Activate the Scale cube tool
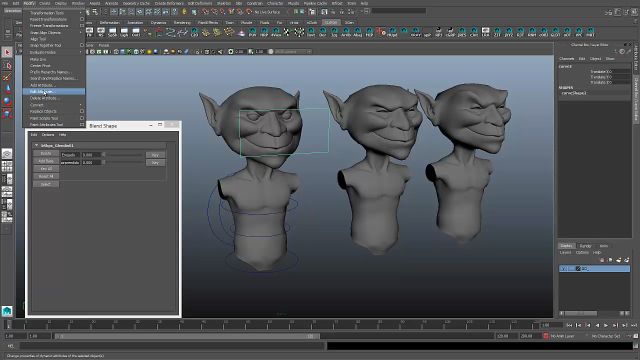The height and width of the screenshot is (360, 640). 7,113
